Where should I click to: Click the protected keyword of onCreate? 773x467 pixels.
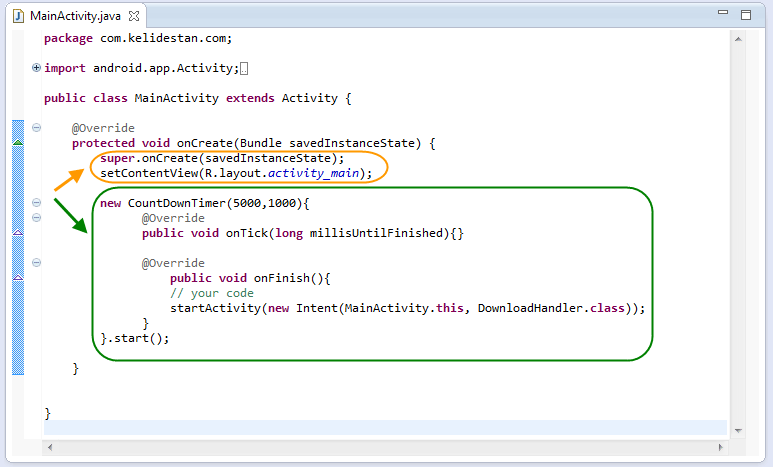tap(103, 144)
